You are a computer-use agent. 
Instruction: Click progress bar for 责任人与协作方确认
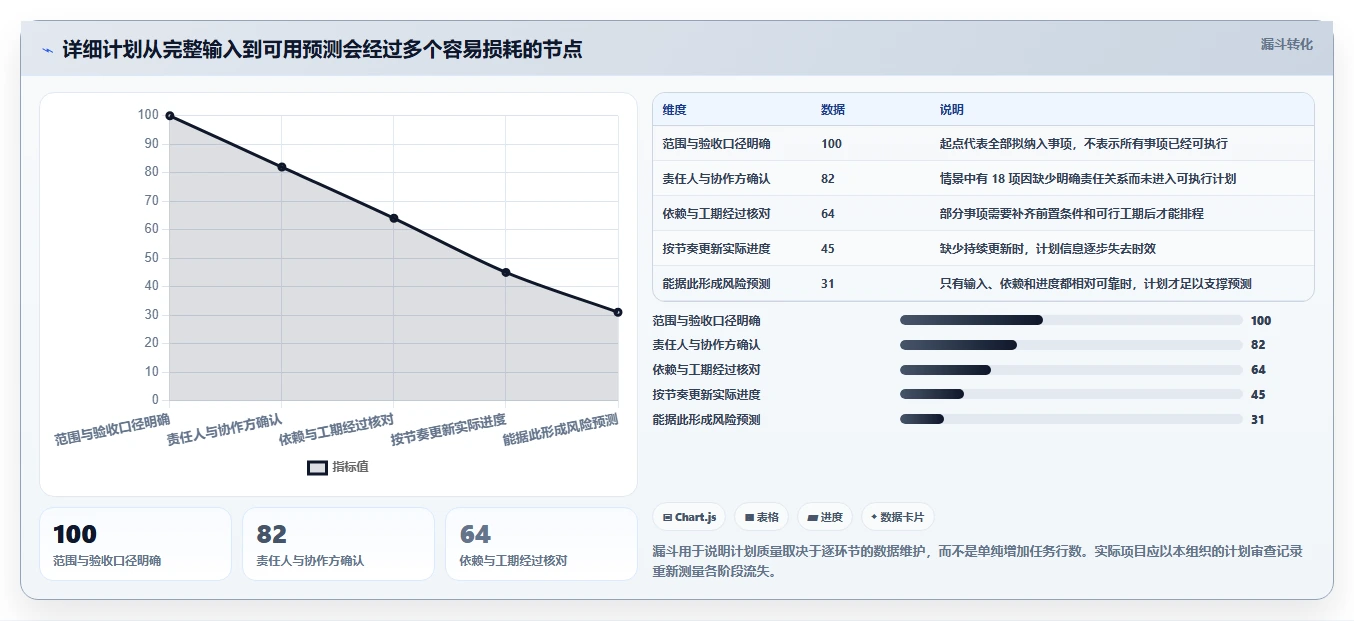pyautogui.click(x=1071, y=345)
